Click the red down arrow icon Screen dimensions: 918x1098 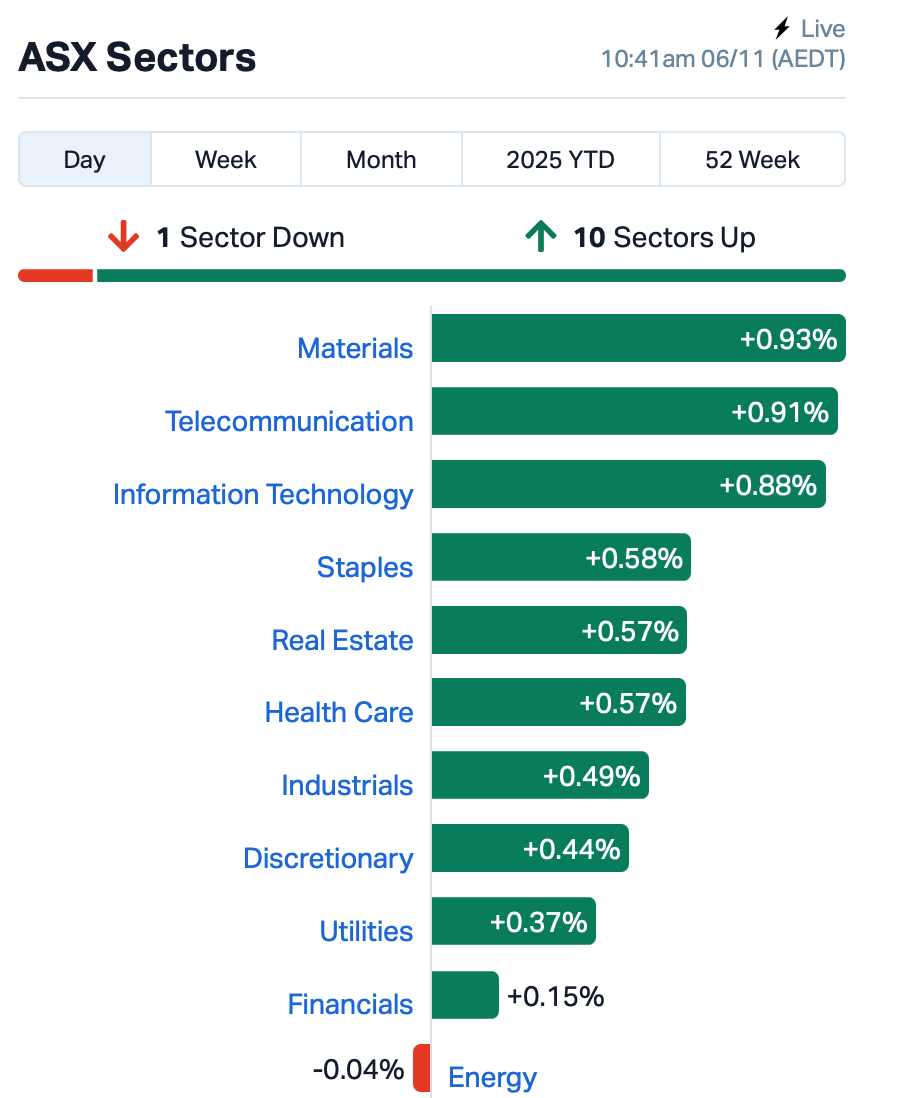click(x=124, y=238)
